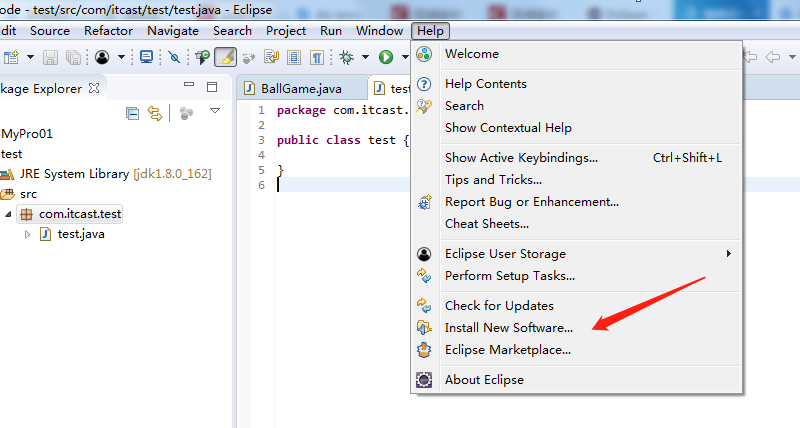Click the Save disk icon in toolbar
Image resolution: width=800 pixels, height=428 pixels.
(50, 57)
